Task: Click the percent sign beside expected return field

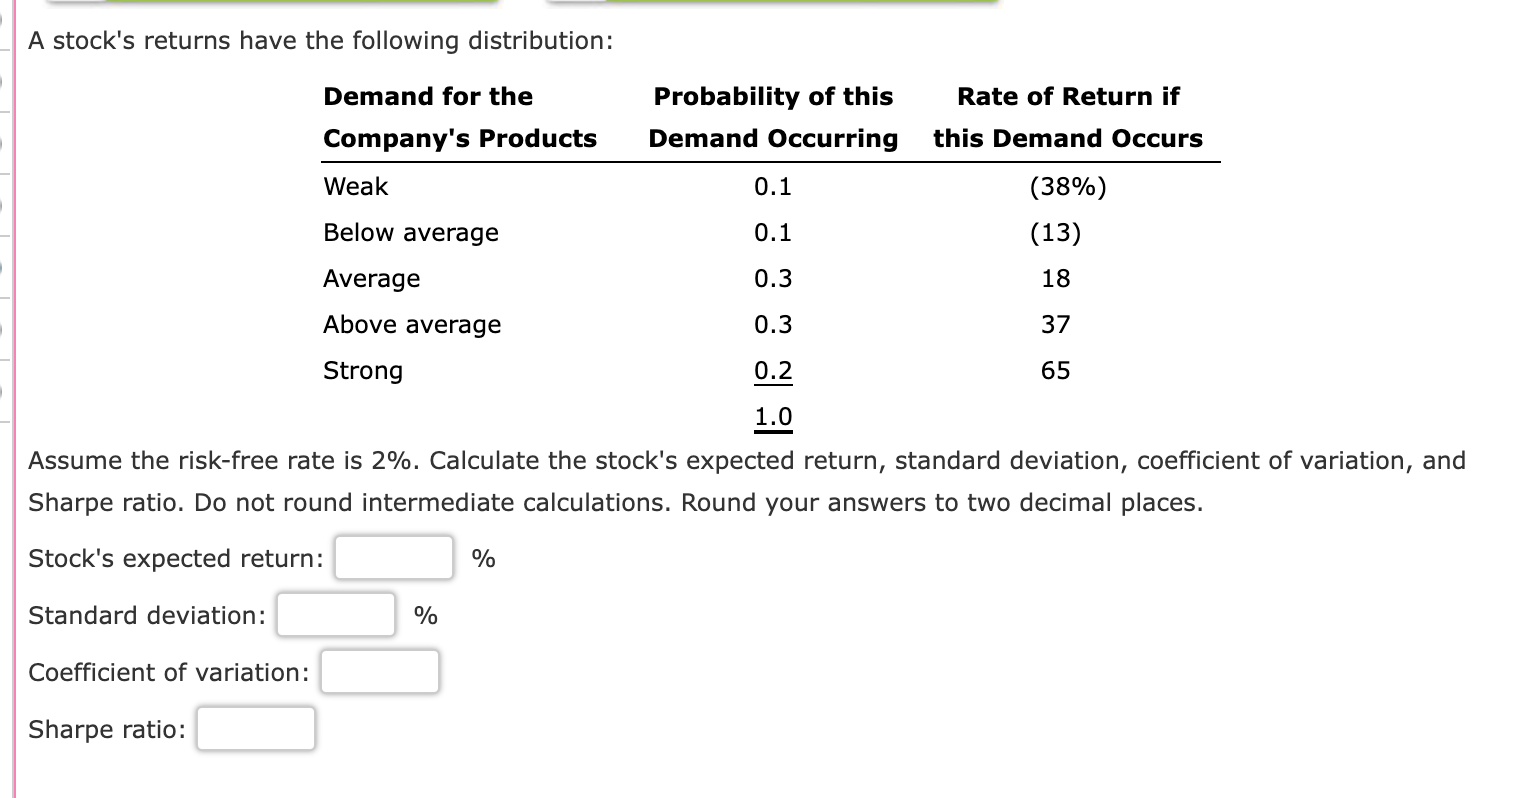Action: pyautogui.click(x=484, y=558)
